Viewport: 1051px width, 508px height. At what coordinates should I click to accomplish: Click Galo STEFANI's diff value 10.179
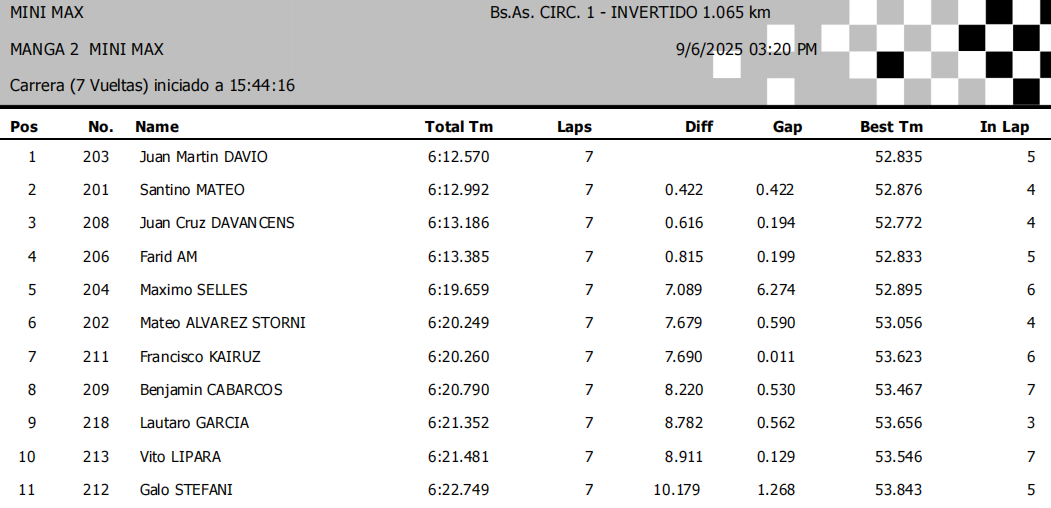point(677,490)
